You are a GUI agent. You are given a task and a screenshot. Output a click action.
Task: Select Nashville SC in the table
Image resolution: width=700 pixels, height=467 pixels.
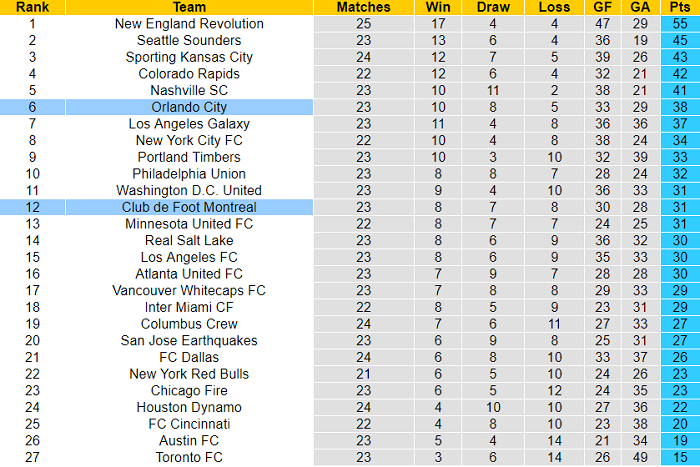[x=189, y=90]
